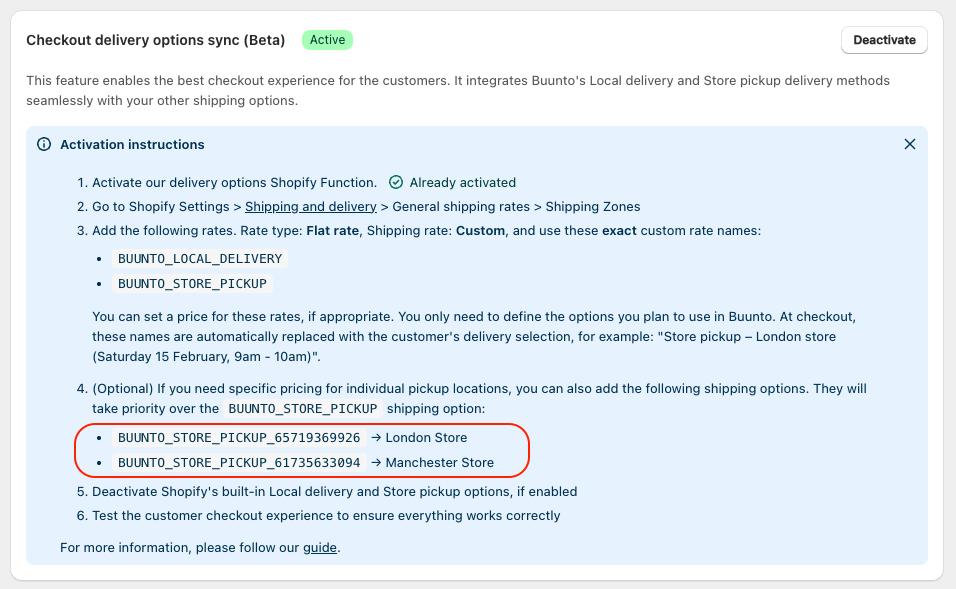Click the London Store label
This screenshot has height=589, width=956.
pos(426,438)
